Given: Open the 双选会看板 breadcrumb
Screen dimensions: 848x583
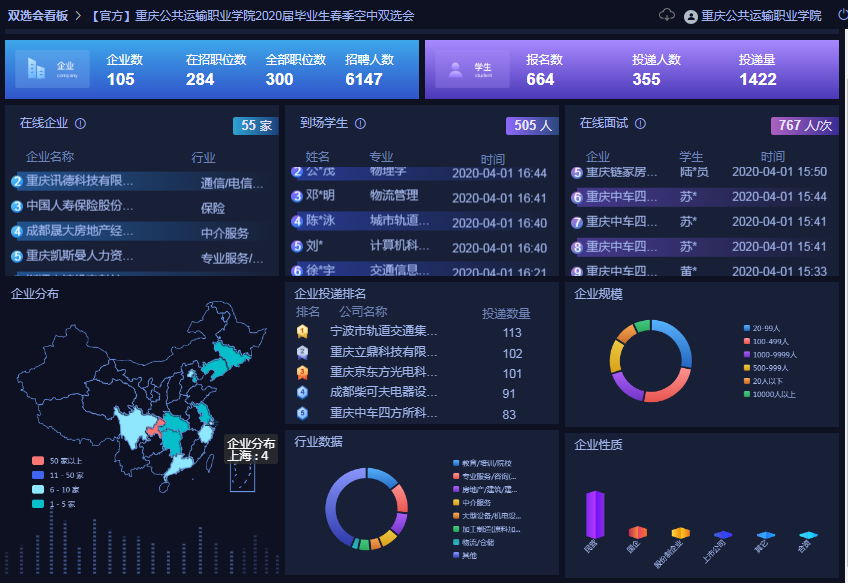Looking at the screenshot, I should click(x=39, y=16).
